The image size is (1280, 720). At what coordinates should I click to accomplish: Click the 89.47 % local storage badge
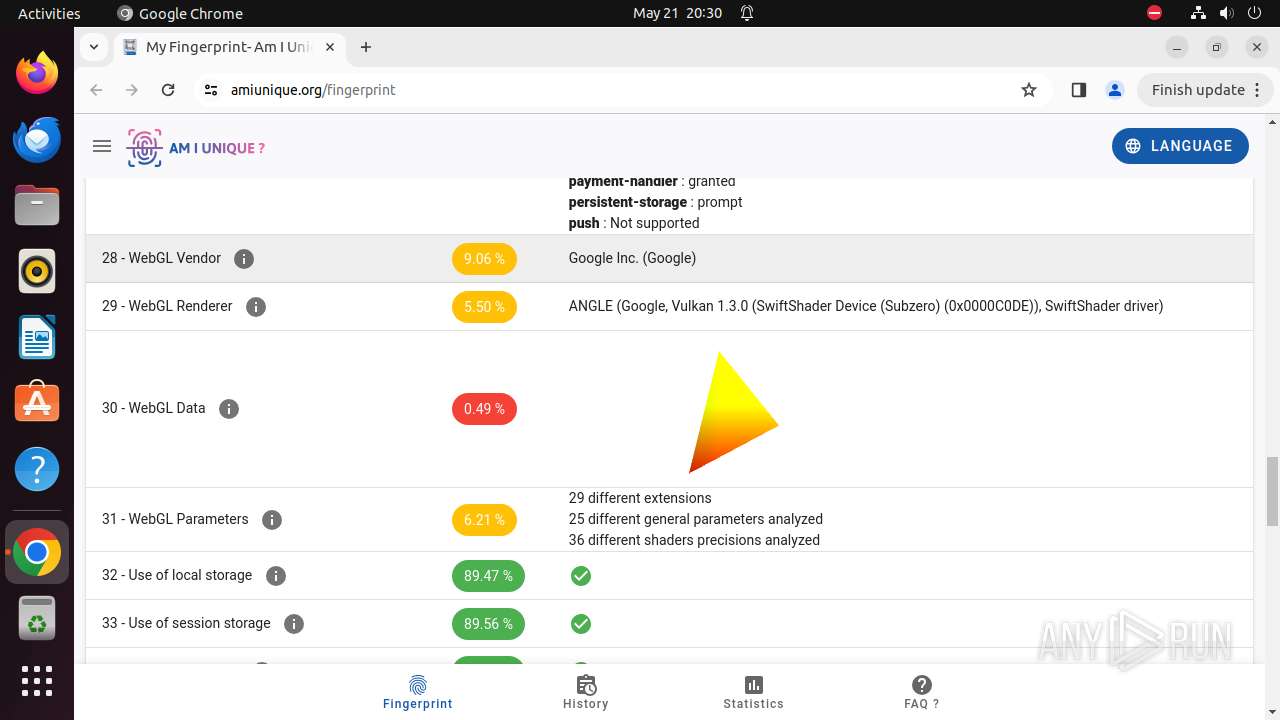click(x=488, y=576)
